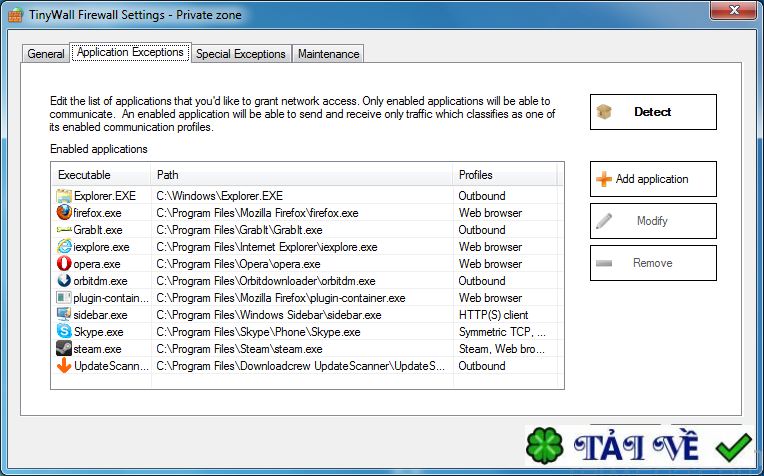
Task: Sort by the Profiles column header
Action: tap(505, 174)
